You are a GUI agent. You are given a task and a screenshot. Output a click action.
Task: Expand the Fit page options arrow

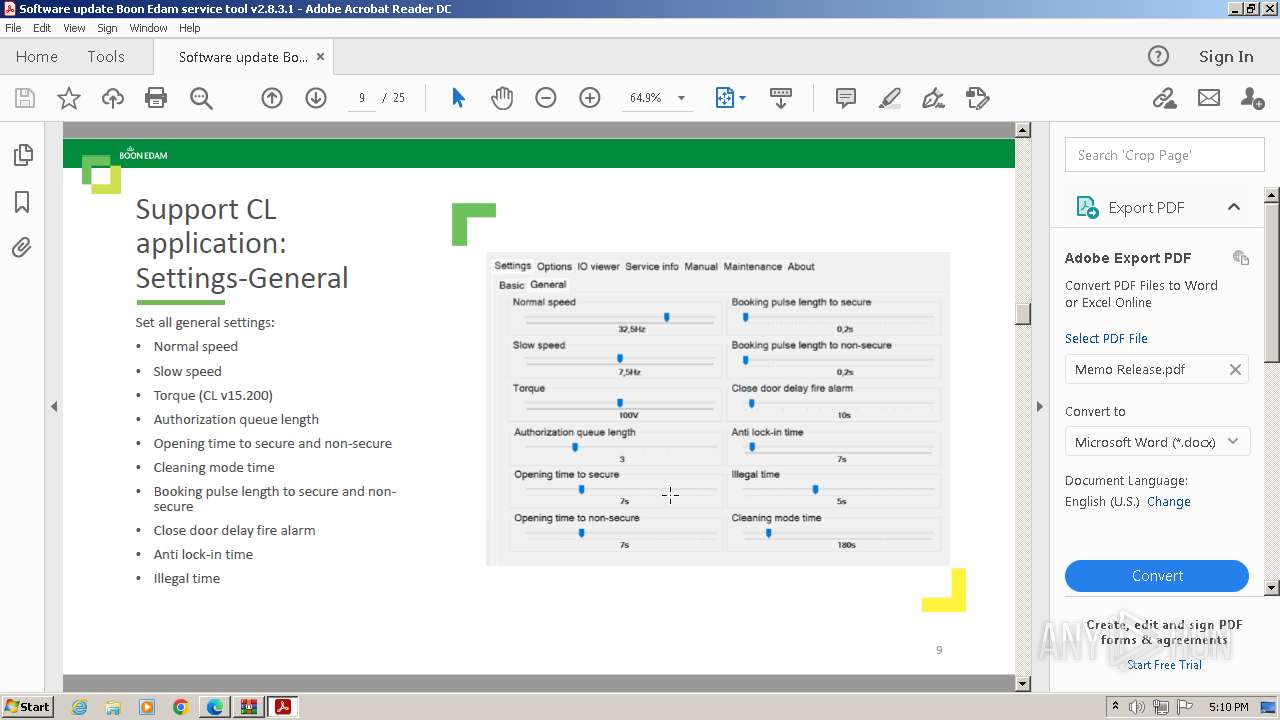(742, 98)
